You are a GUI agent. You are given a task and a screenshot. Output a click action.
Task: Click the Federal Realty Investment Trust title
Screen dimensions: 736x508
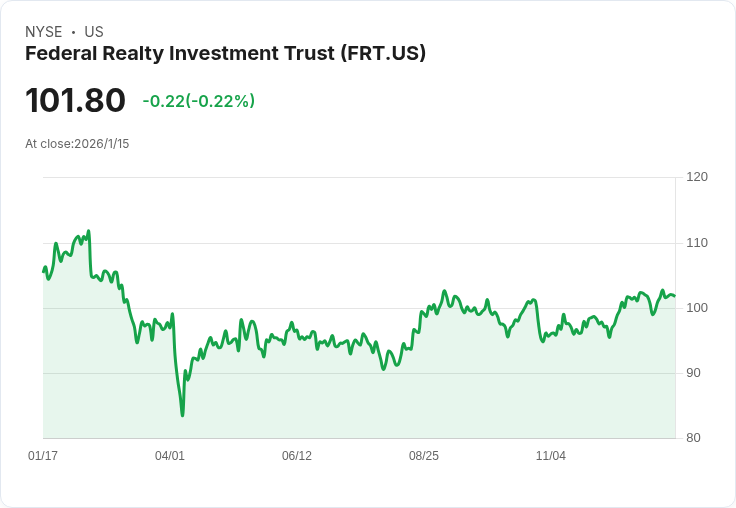point(225,53)
